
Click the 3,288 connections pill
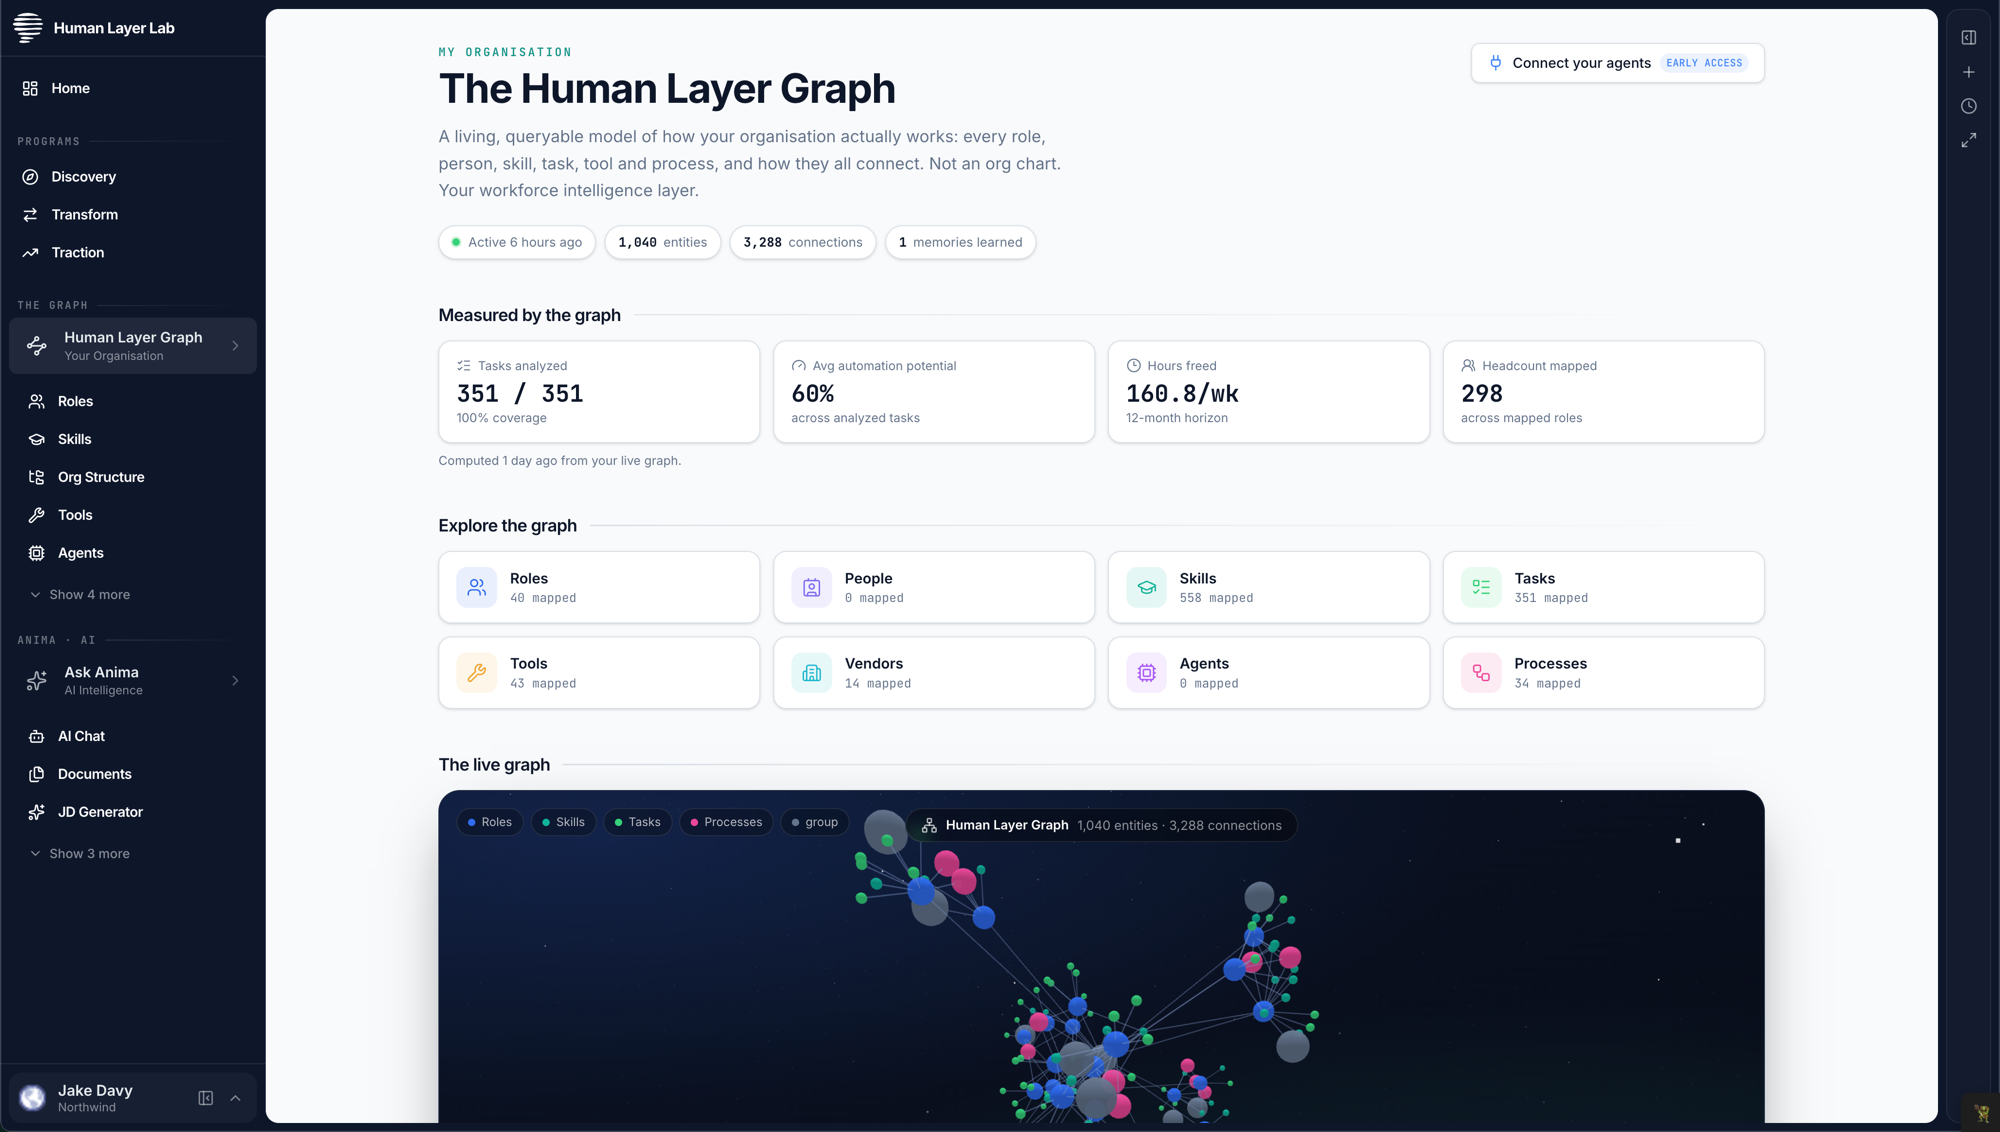pyautogui.click(x=802, y=243)
